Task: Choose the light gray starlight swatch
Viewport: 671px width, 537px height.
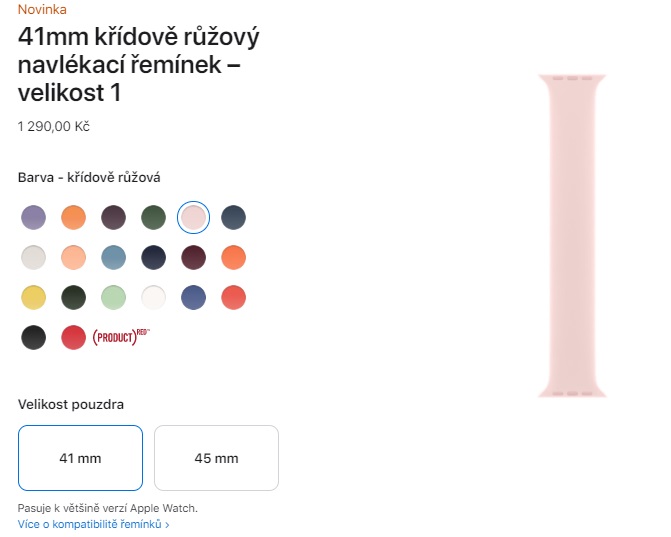Action: 33,257
